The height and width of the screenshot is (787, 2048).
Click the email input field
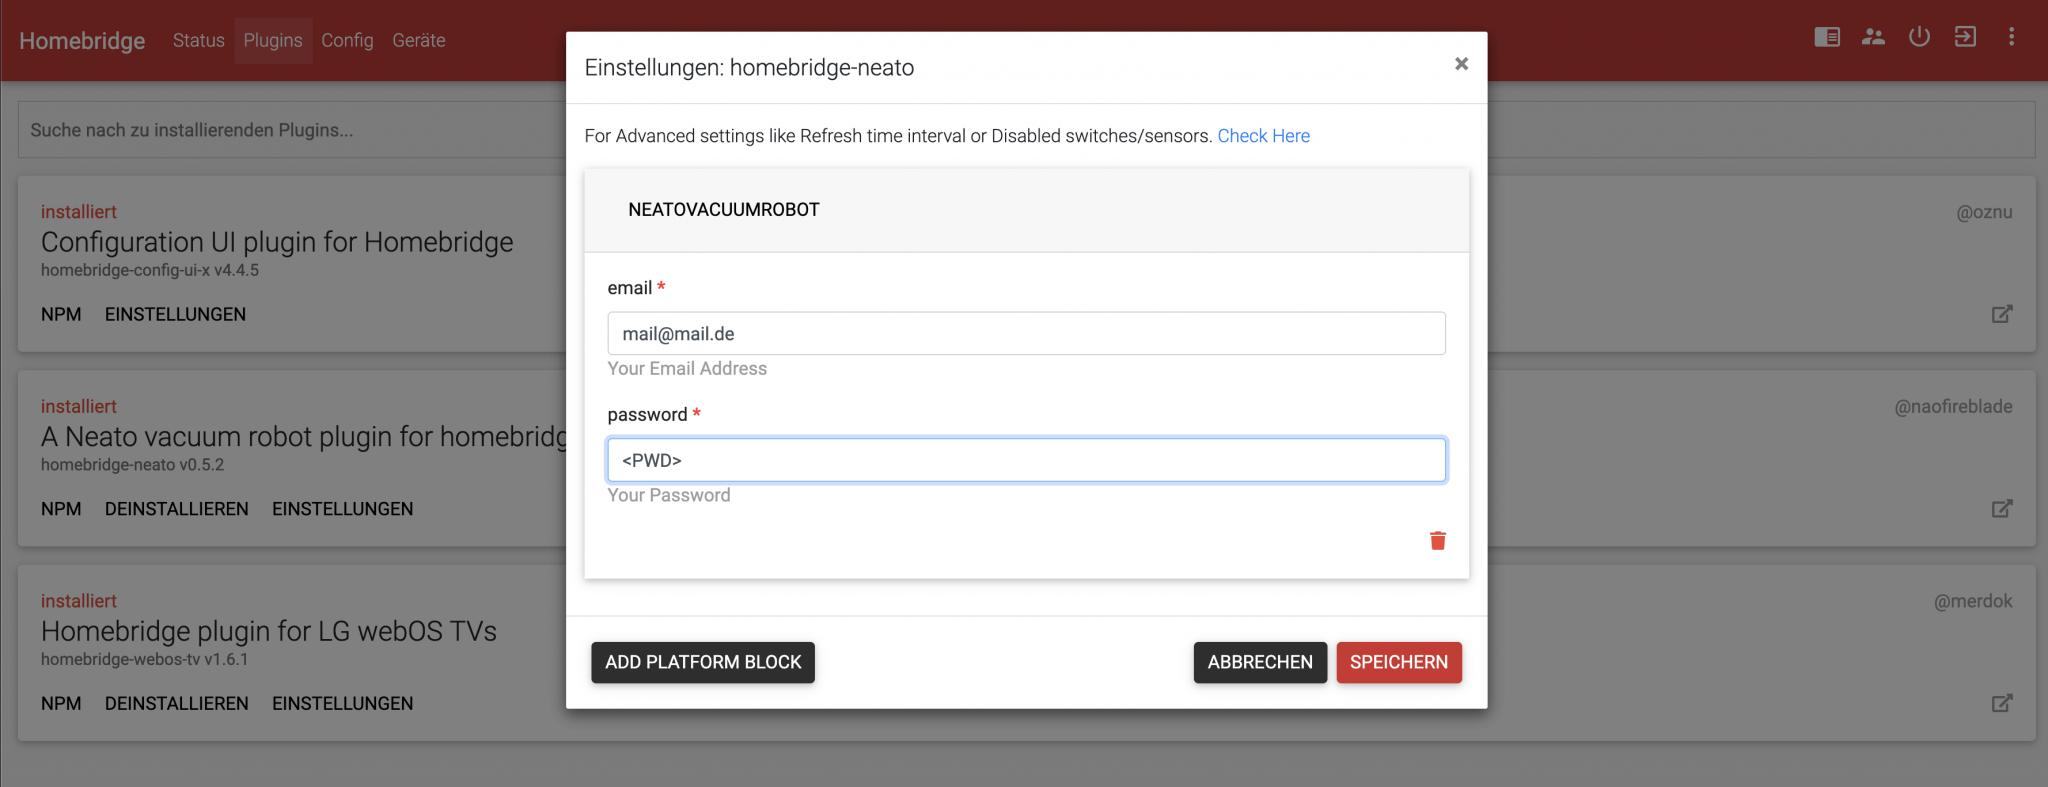1026,333
